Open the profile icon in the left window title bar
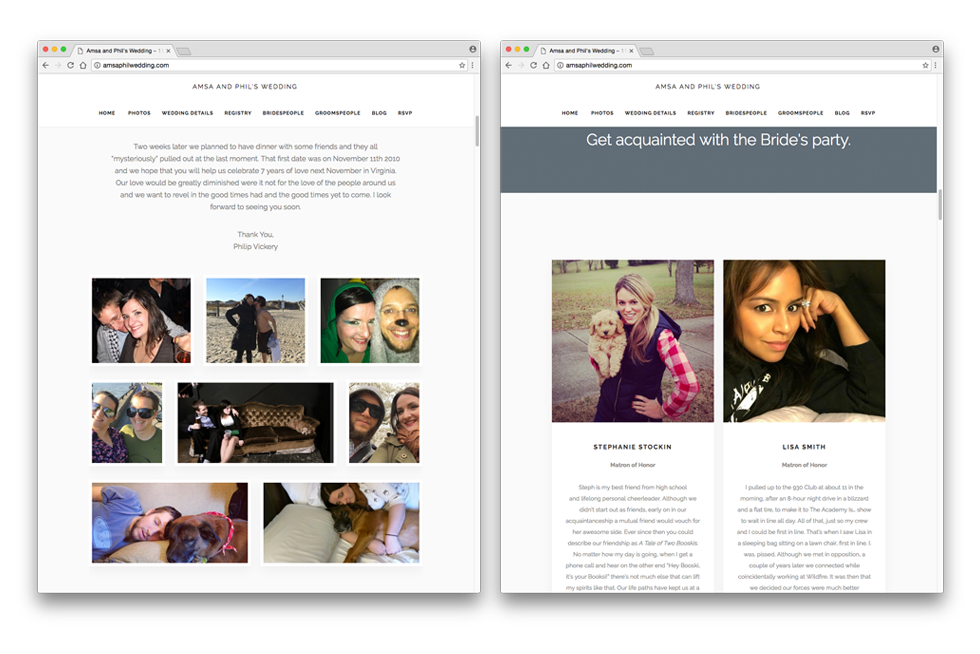The width and height of the screenshot is (980, 654). coord(472,49)
